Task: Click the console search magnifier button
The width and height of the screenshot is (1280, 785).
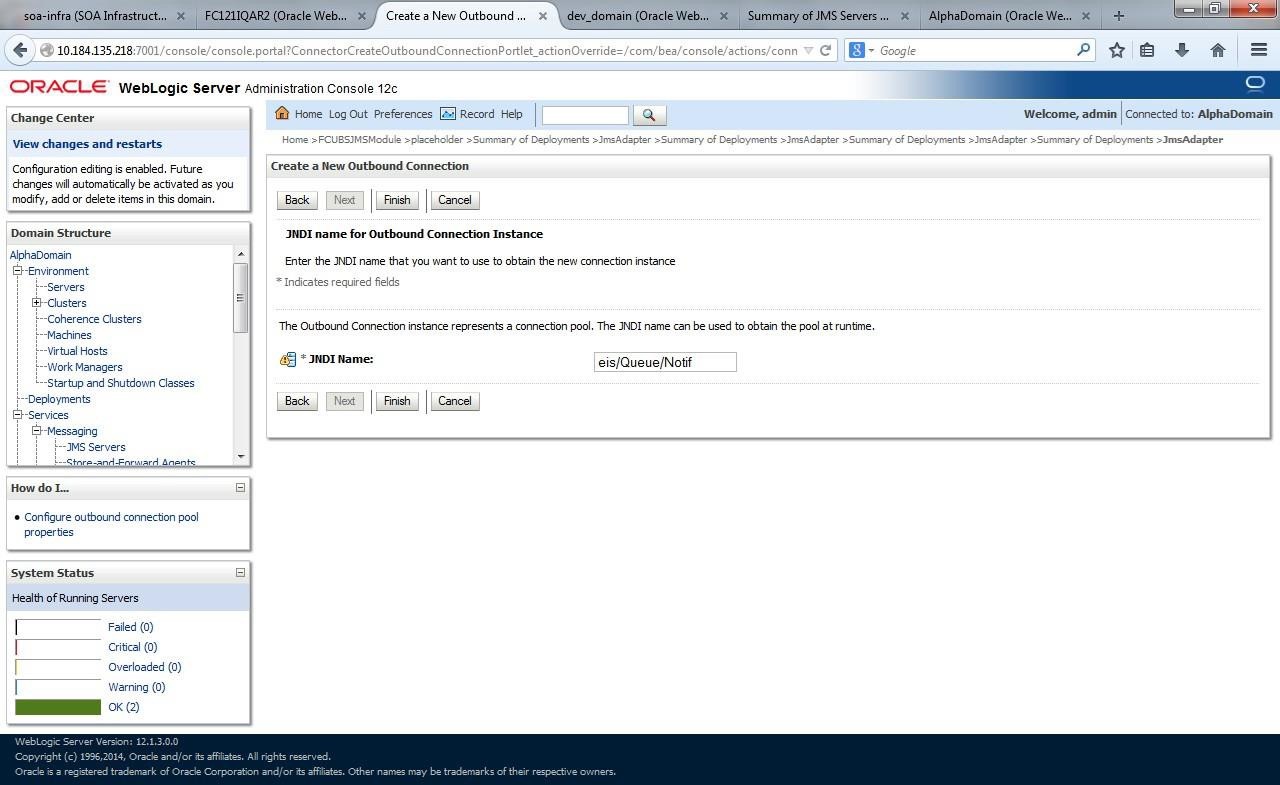Action: [x=649, y=115]
